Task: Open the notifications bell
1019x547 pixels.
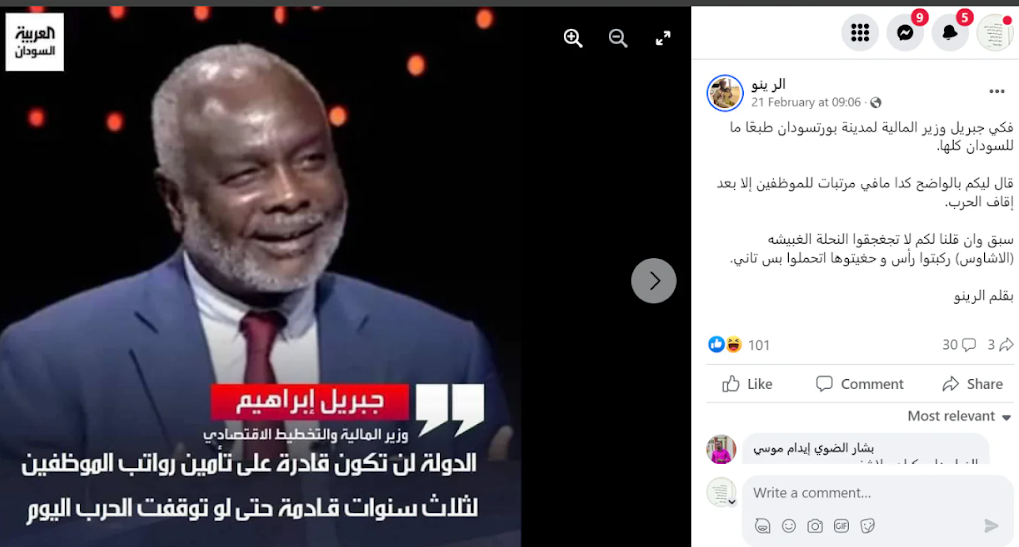Action: pyautogui.click(x=949, y=32)
